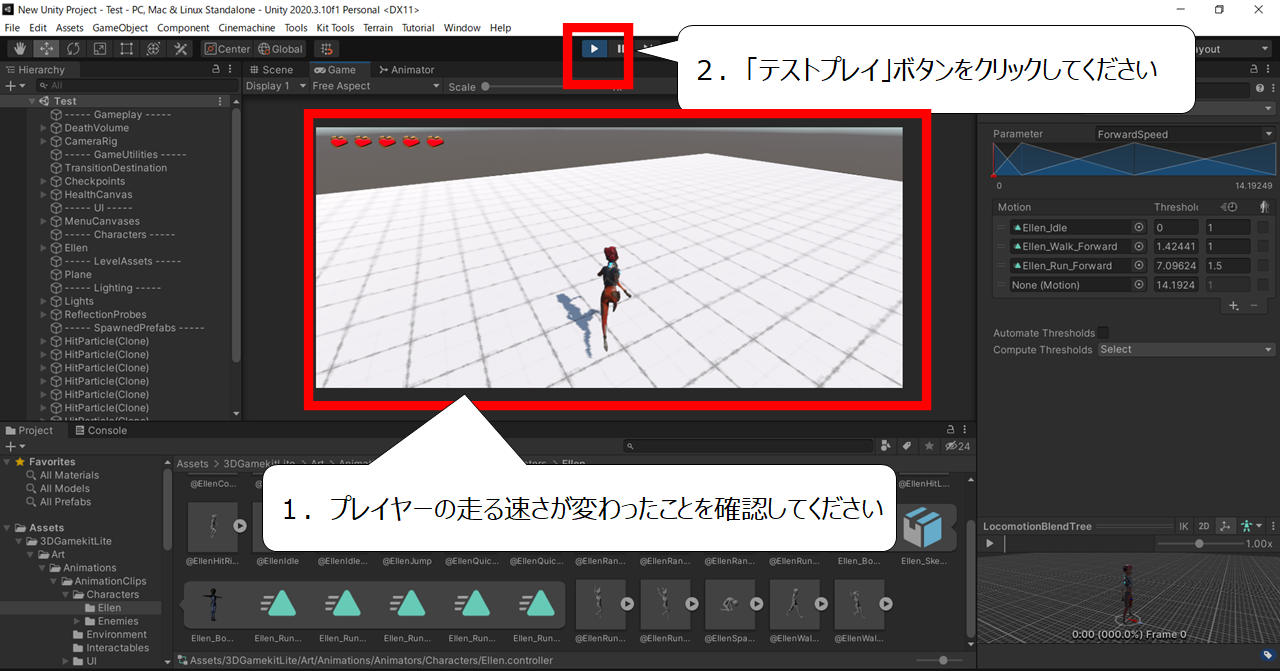Screen dimensions: 1280x671
Task: Toggle pivot Center handle position
Action: [227, 48]
